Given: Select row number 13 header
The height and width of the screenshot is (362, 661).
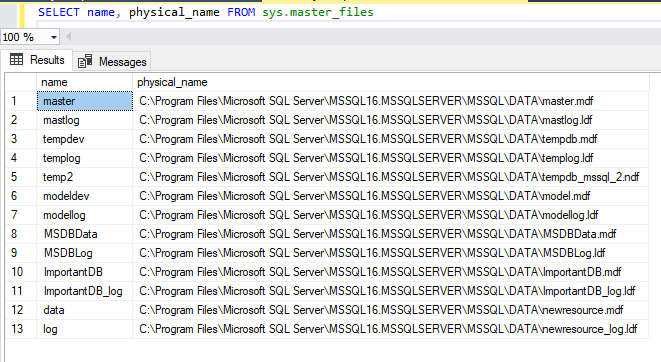Looking at the screenshot, I should pos(21,329).
